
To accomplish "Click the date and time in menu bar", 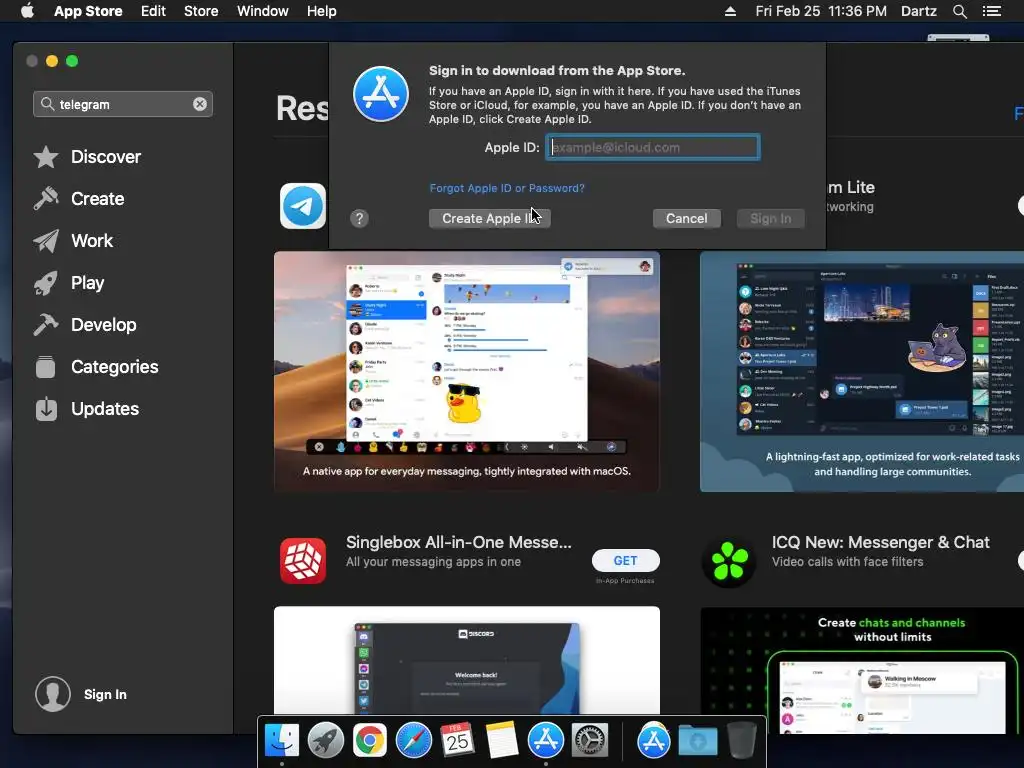I will click(x=821, y=11).
